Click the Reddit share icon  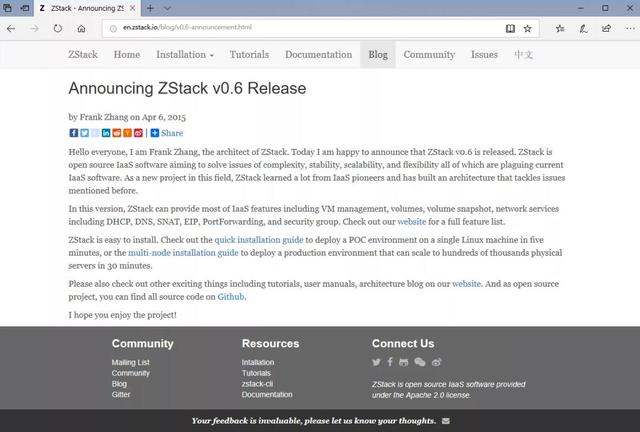(x=117, y=133)
